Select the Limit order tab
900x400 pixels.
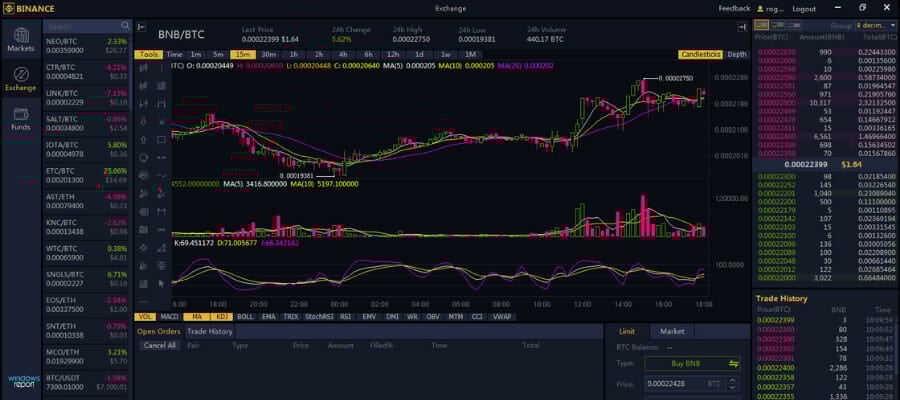627,331
